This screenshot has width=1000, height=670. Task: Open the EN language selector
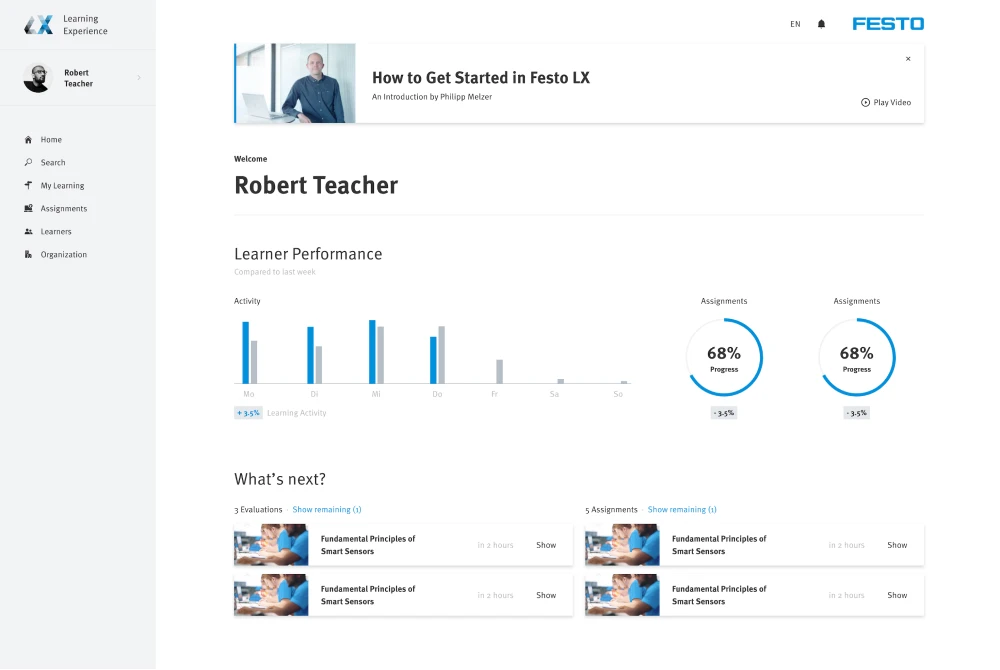pyautogui.click(x=795, y=24)
